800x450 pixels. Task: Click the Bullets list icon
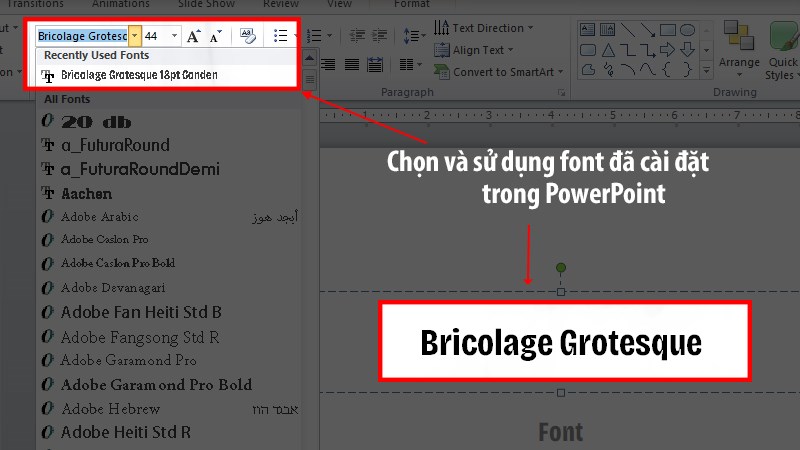point(280,36)
